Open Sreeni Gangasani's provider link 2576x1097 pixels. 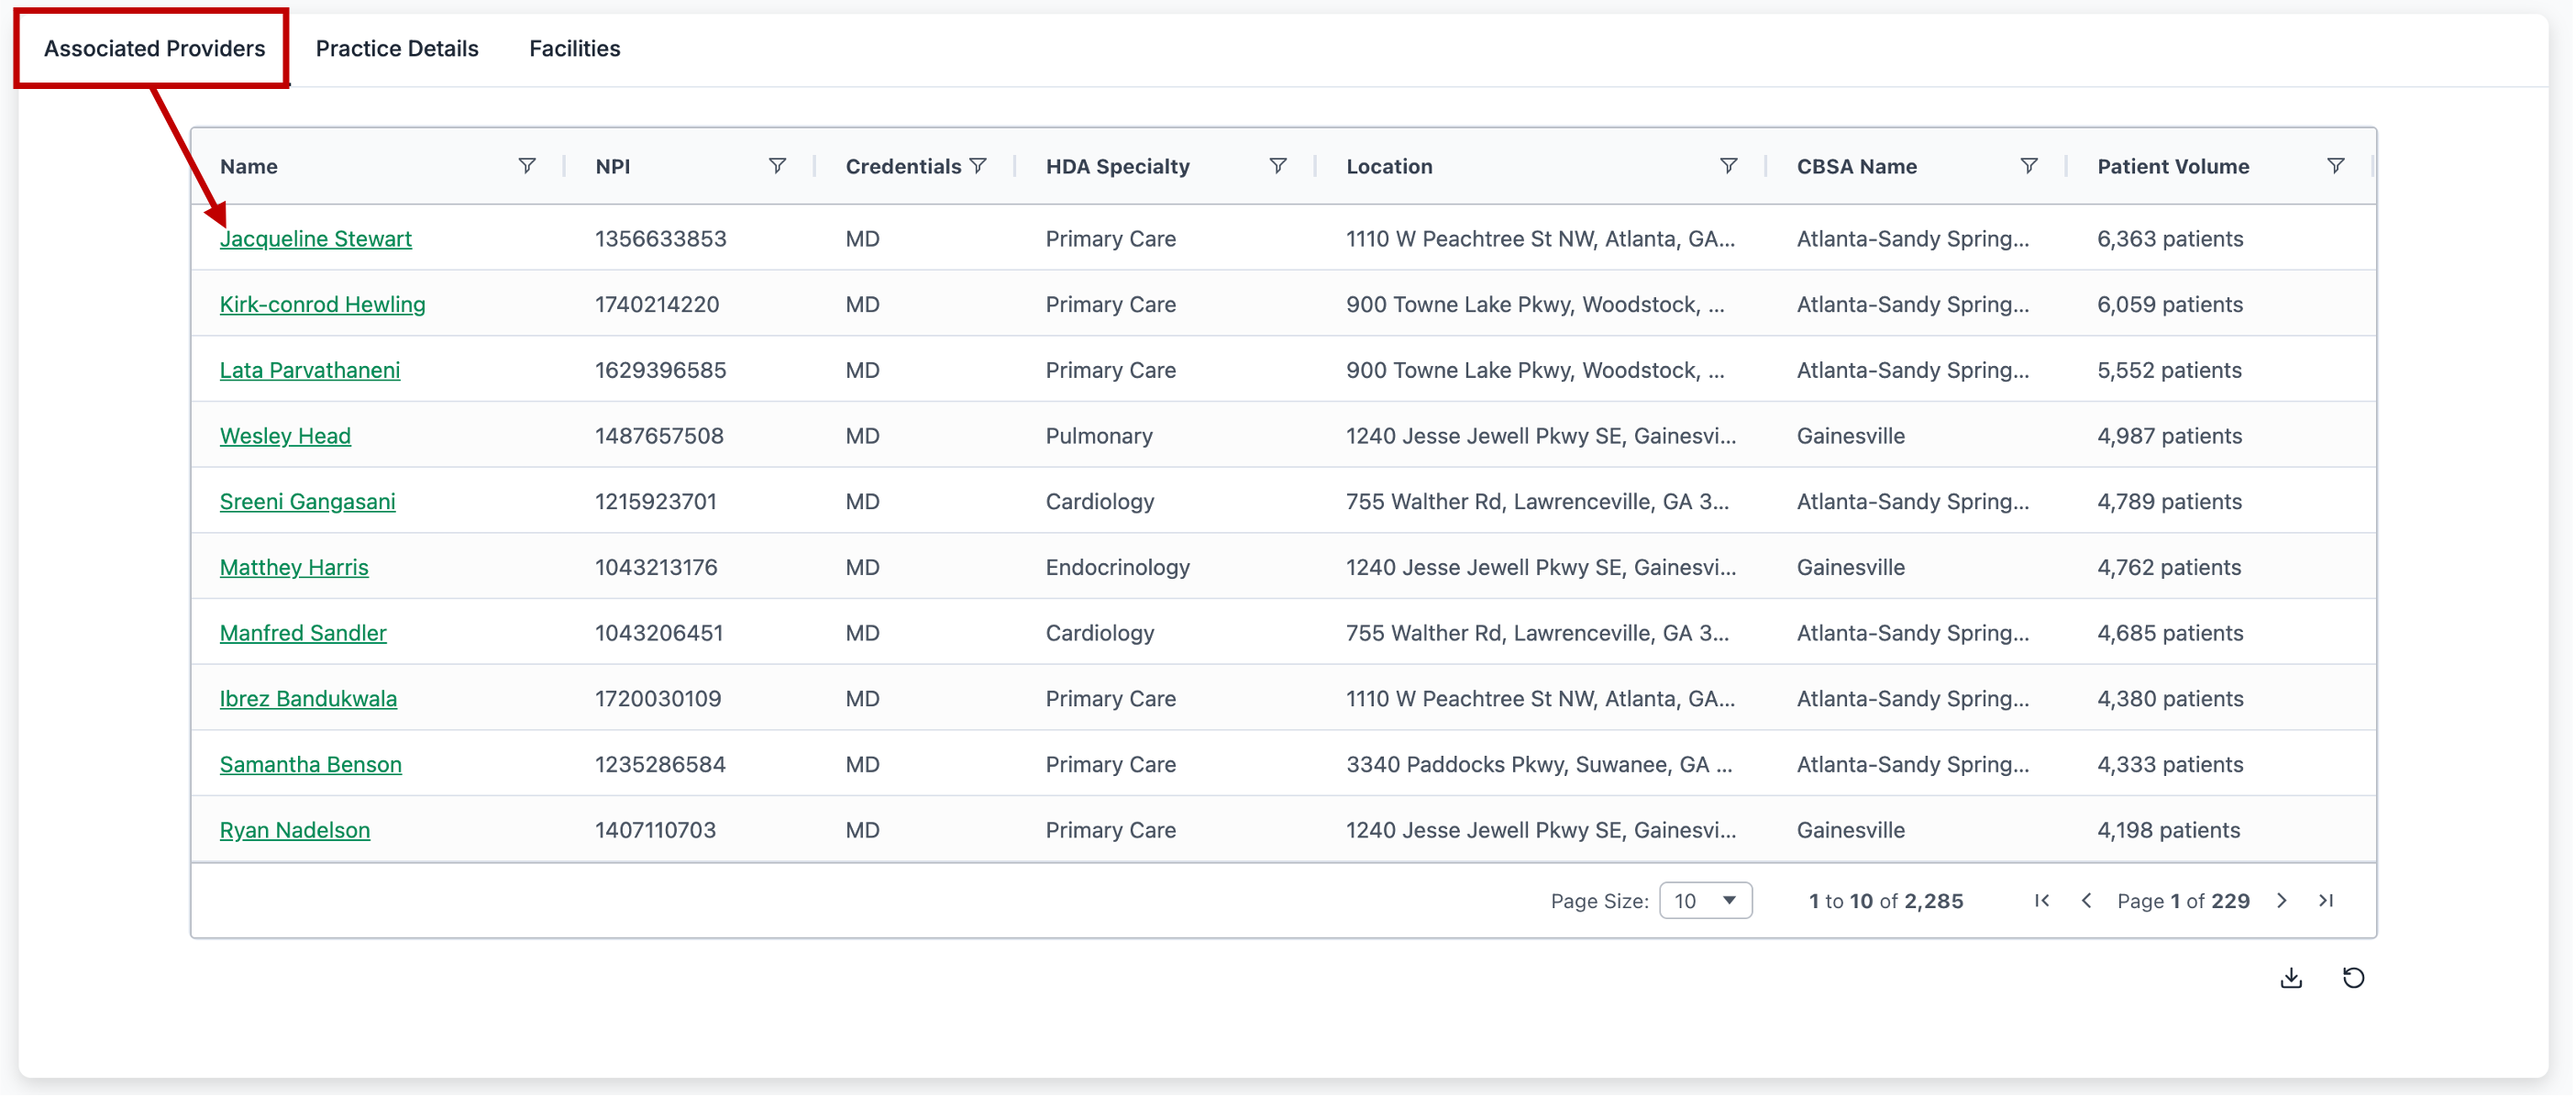tap(307, 502)
